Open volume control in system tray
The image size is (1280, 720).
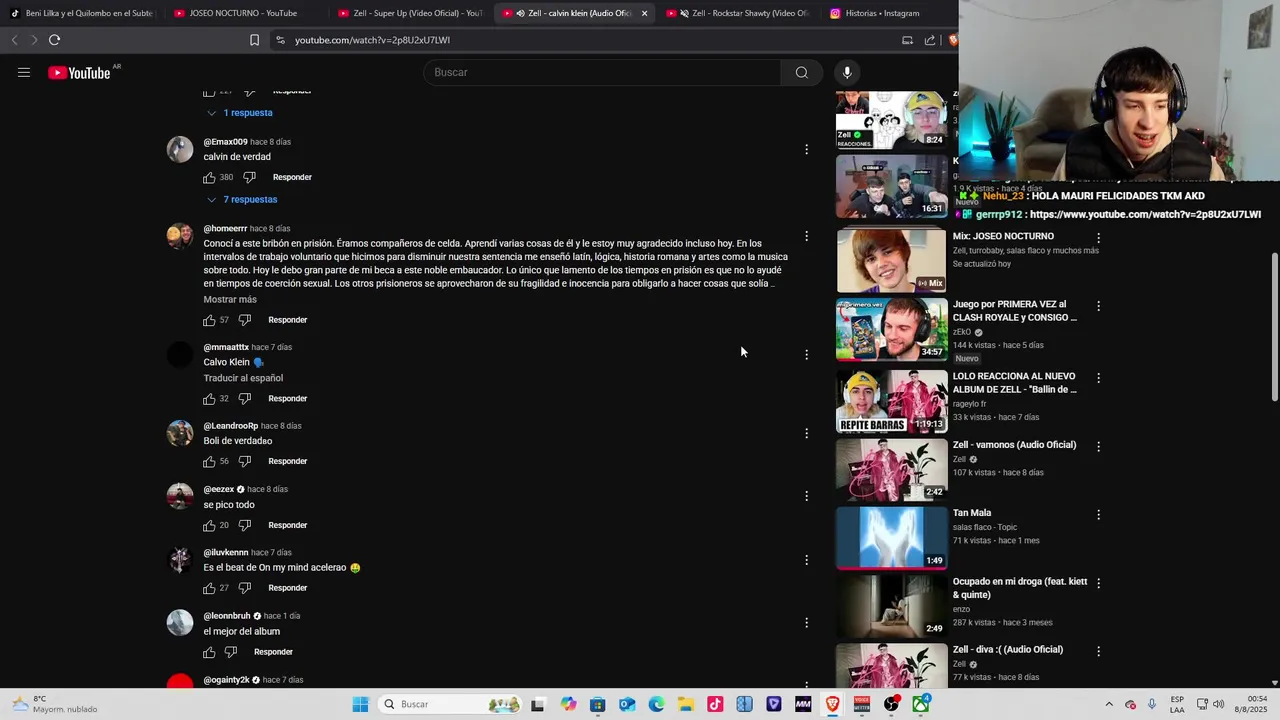[1218, 704]
